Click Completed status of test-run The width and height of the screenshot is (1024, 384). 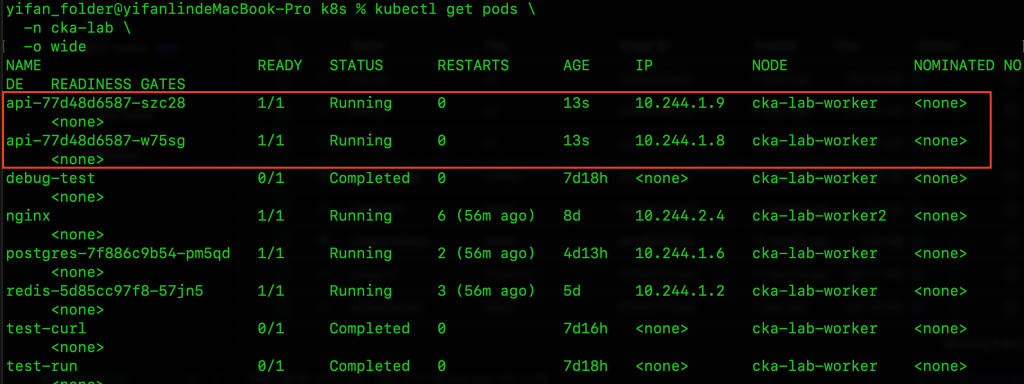point(369,366)
